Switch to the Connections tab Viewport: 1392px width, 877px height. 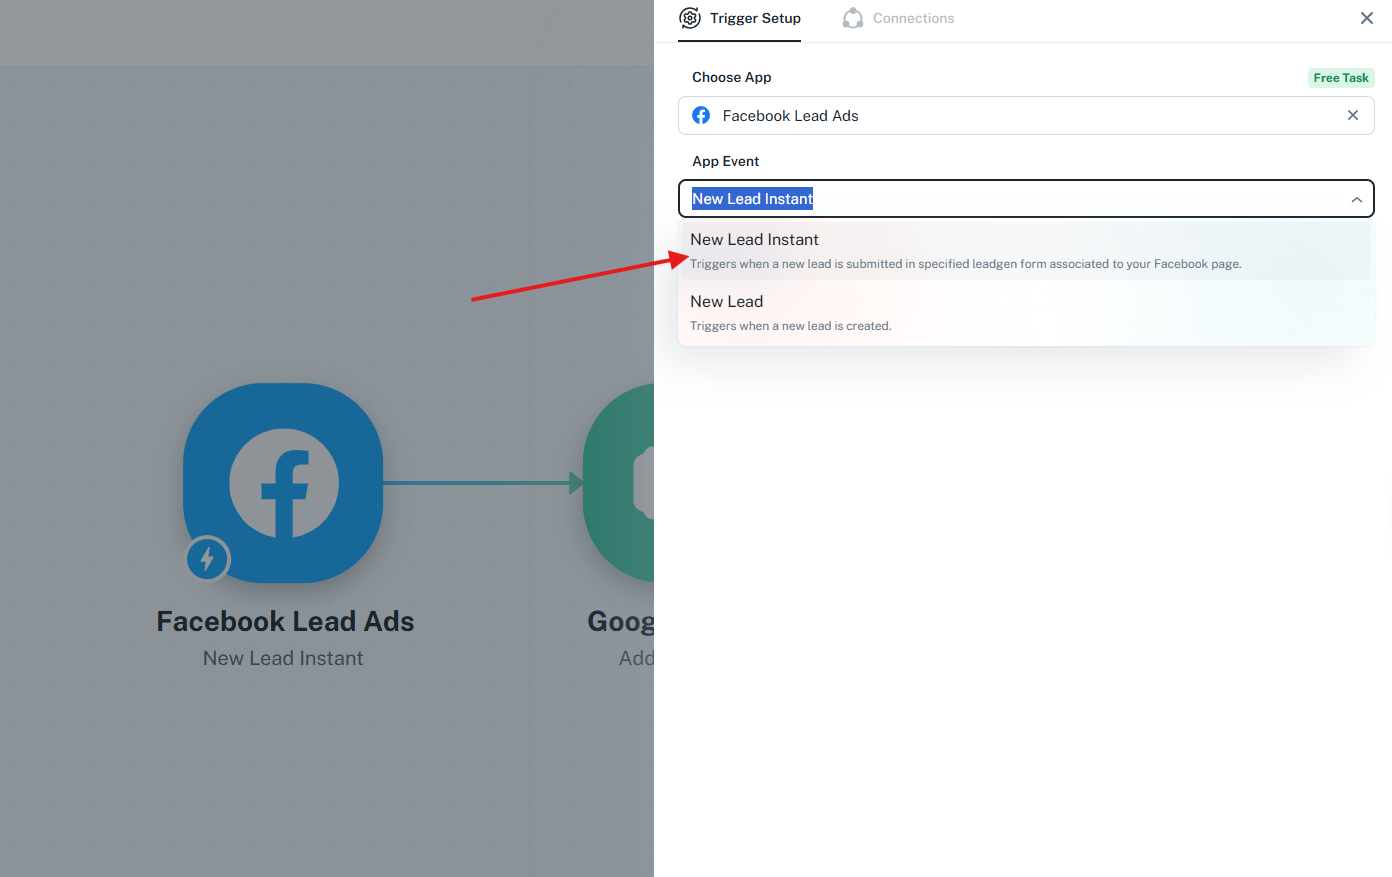tap(899, 18)
